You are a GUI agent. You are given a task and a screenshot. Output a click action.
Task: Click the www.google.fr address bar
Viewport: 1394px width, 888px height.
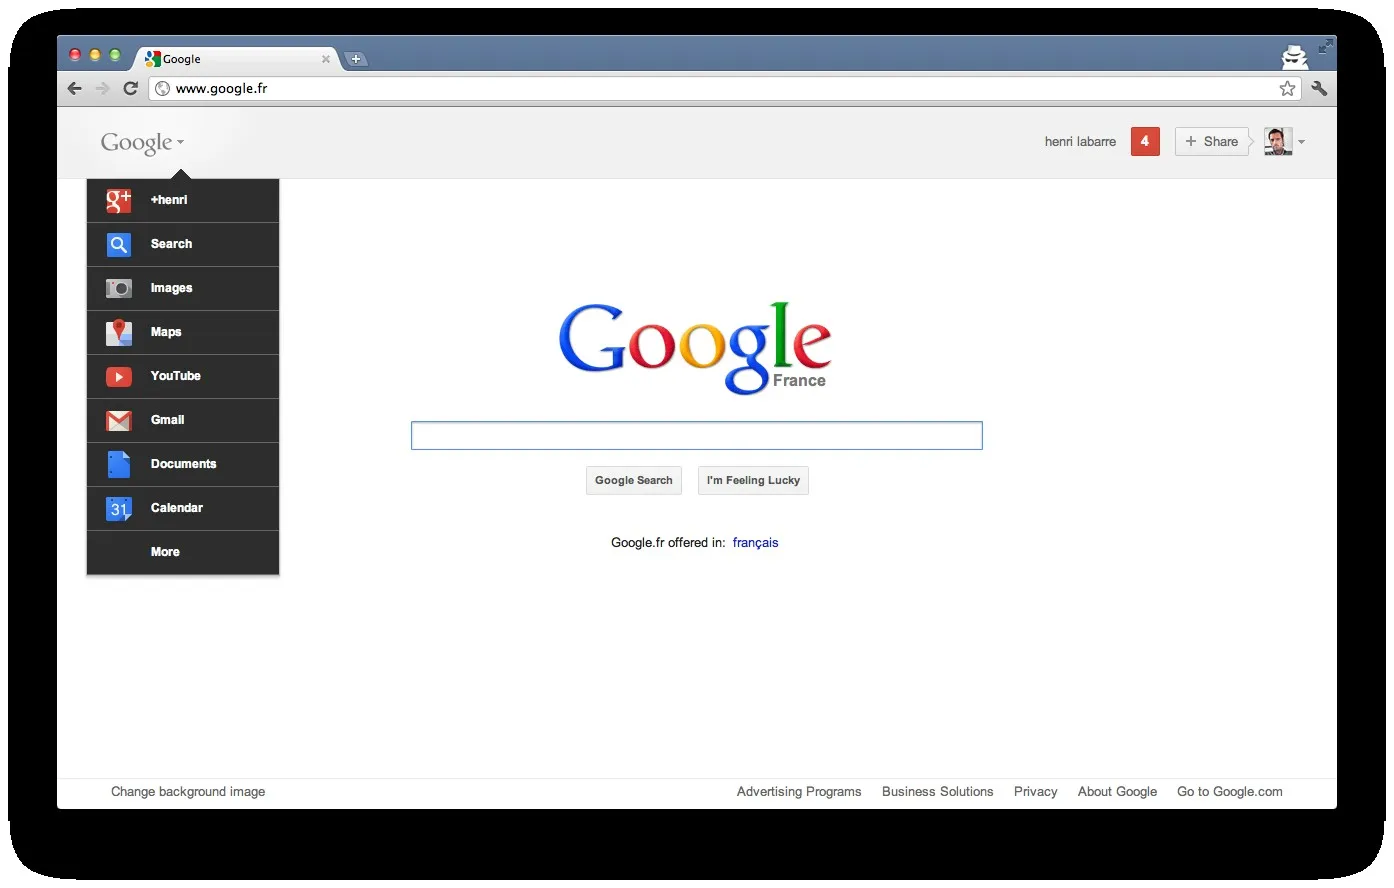tap(725, 88)
